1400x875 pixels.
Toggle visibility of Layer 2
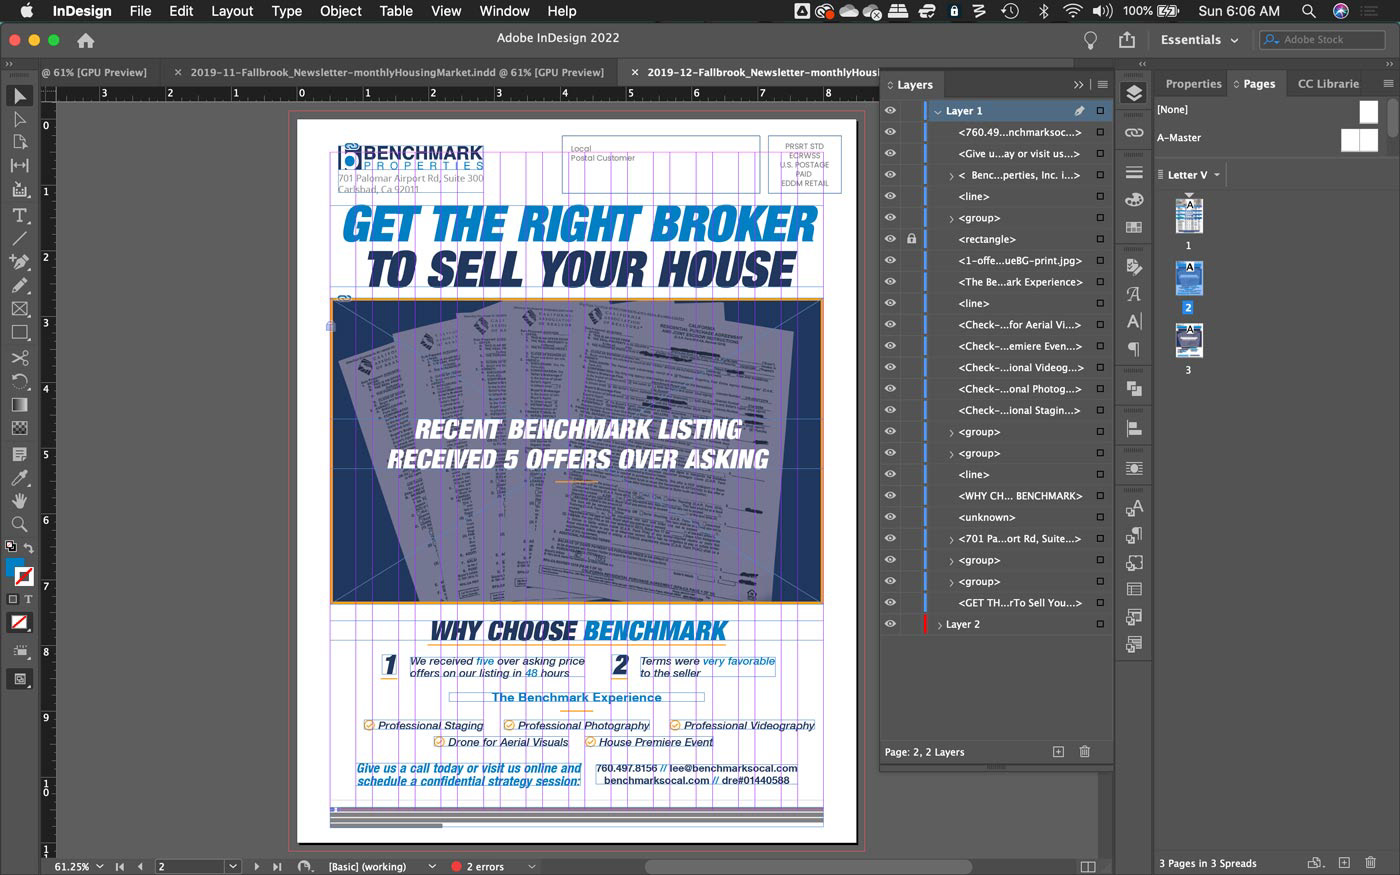[890, 624]
